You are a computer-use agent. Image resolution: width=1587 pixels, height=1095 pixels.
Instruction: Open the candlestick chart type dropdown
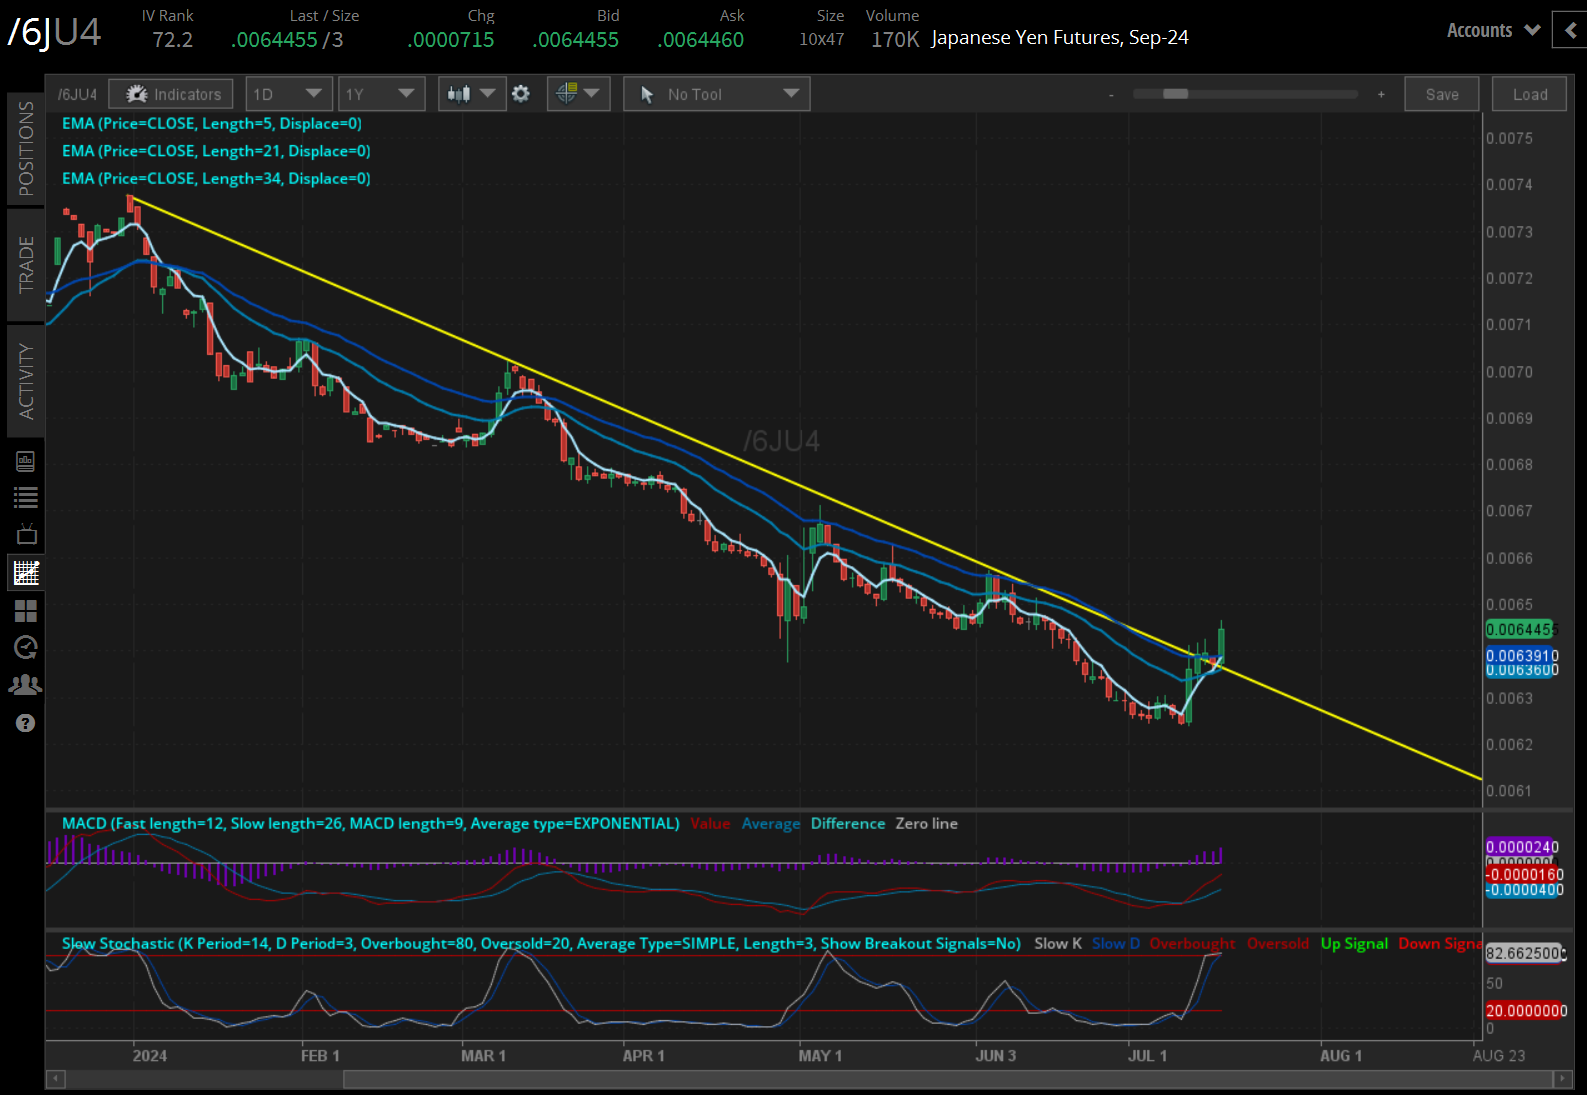(x=471, y=94)
